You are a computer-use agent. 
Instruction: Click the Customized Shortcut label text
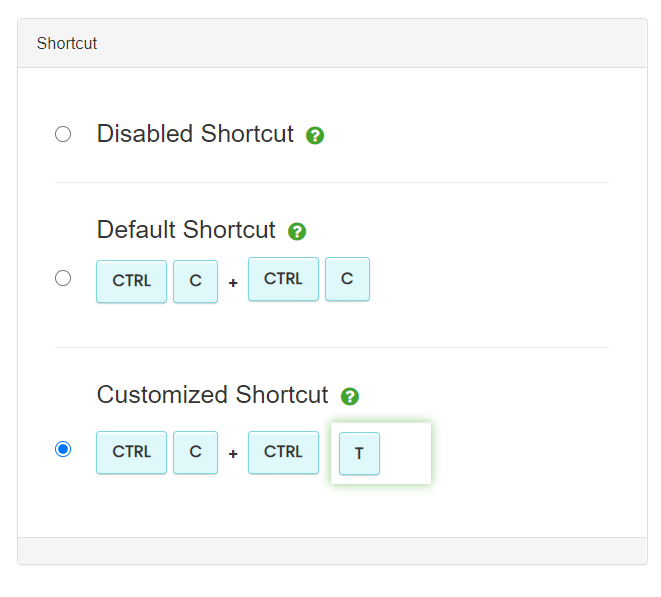coord(212,395)
